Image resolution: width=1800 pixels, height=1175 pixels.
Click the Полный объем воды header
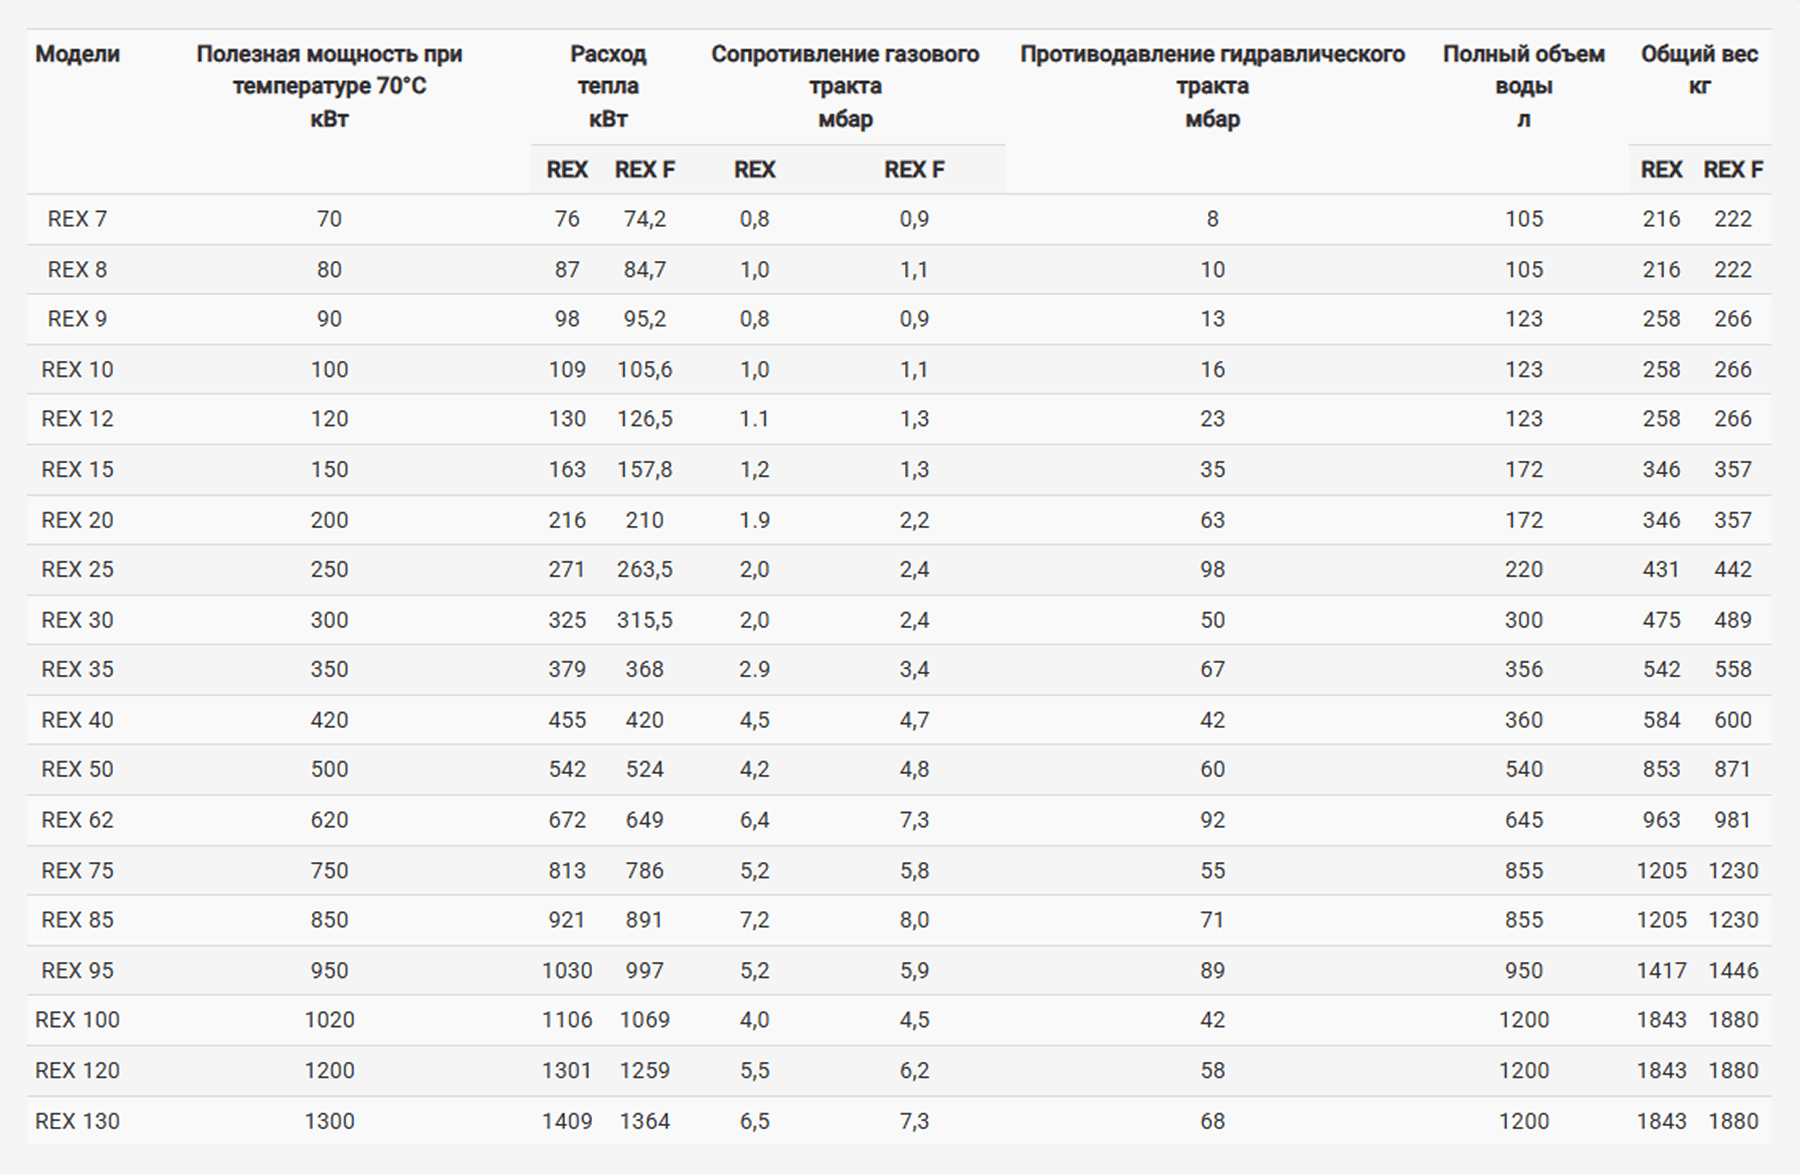point(1523,86)
